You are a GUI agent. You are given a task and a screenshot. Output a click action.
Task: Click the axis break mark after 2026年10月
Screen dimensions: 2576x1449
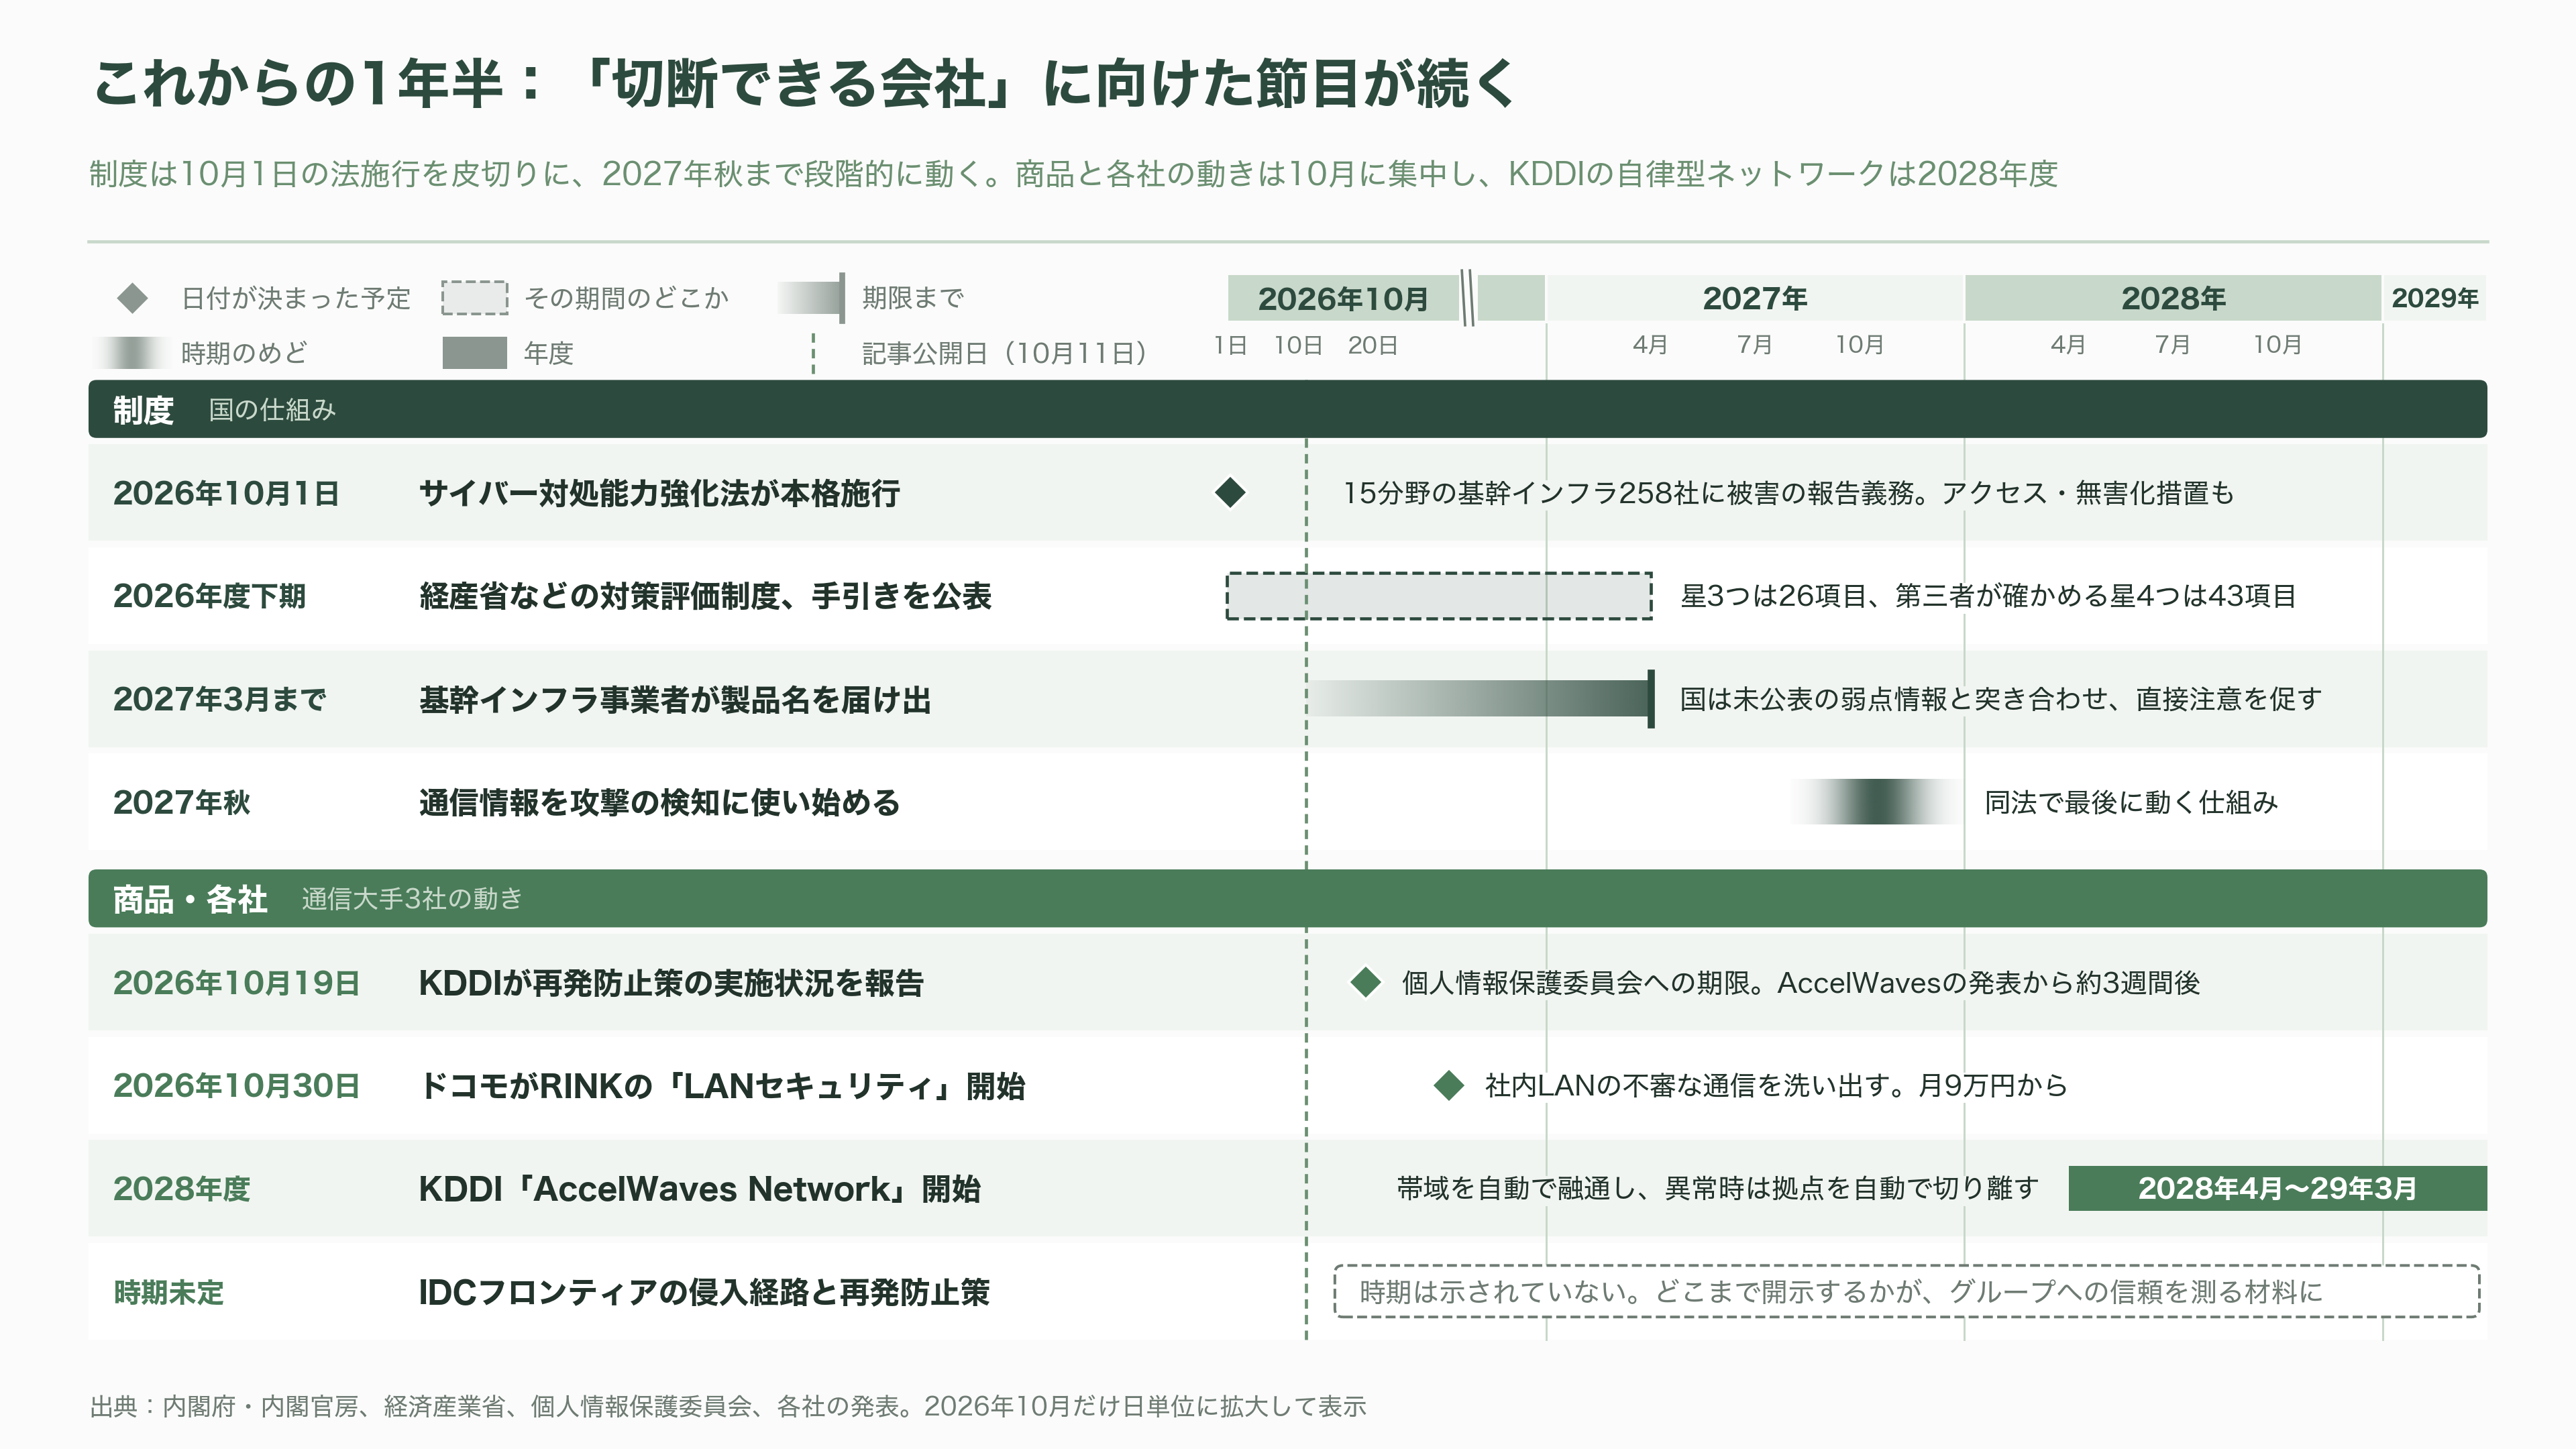[1468, 297]
